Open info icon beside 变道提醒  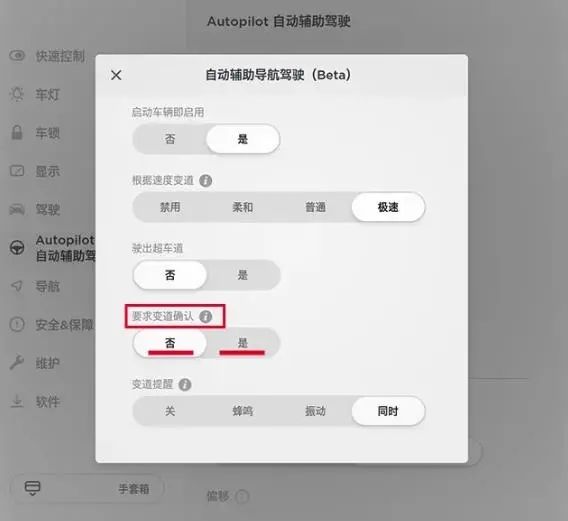coord(185,384)
